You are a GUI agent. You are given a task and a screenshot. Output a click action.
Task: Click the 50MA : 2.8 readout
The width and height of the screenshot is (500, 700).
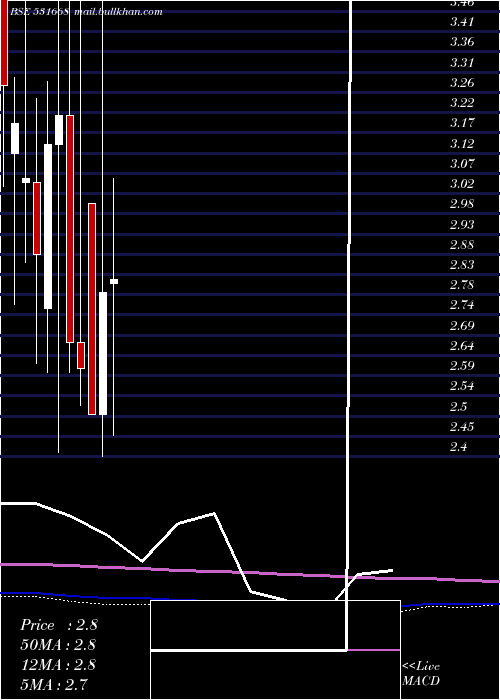[x=58, y=645]
